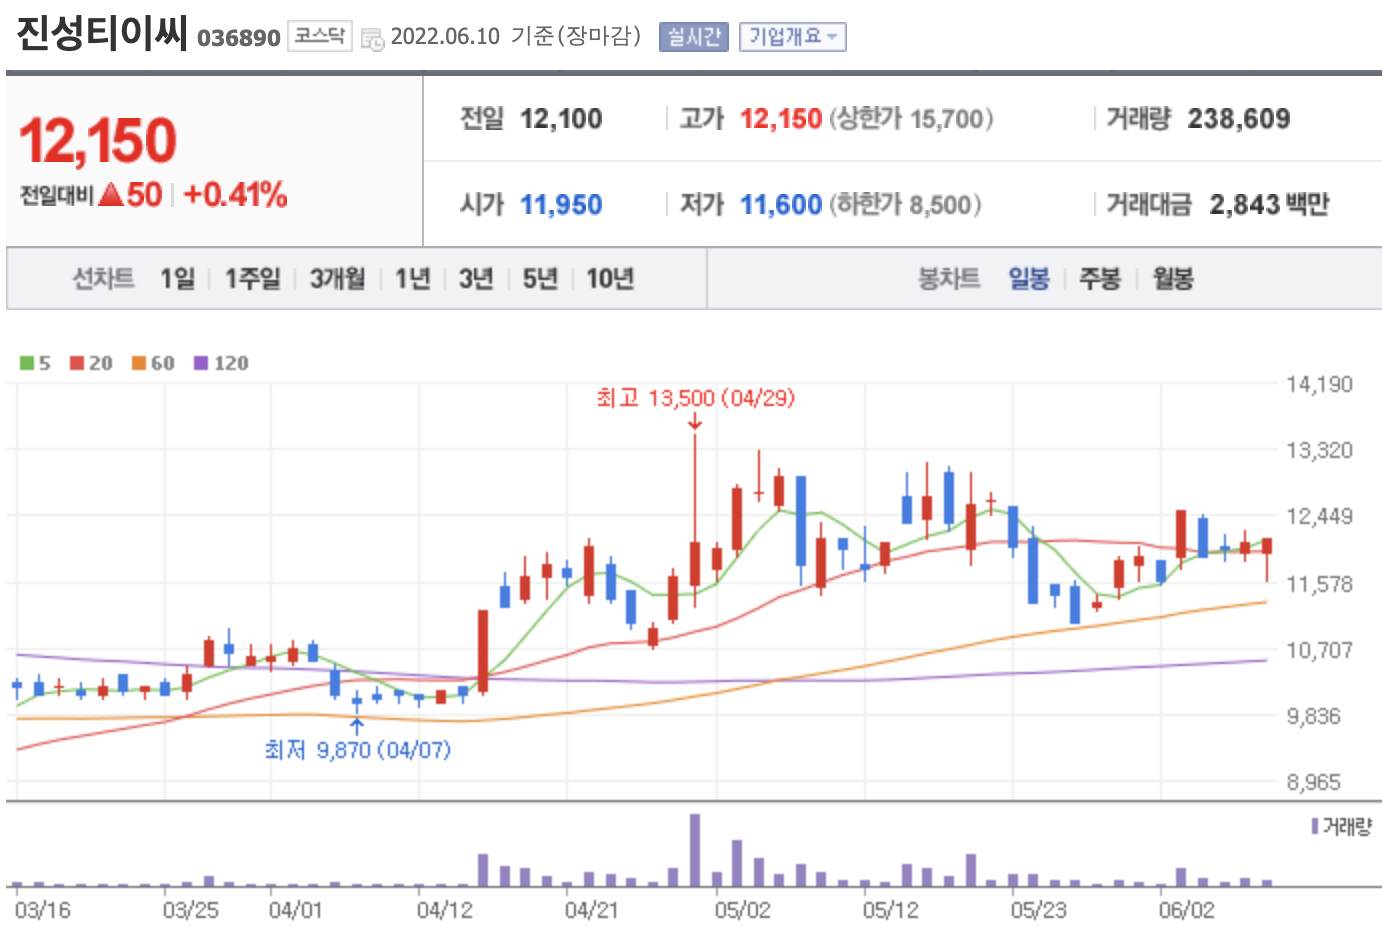Click the 최고 13,500 (04/29) chart annotation
This screenshot has width=1382, height=946.
695,398
